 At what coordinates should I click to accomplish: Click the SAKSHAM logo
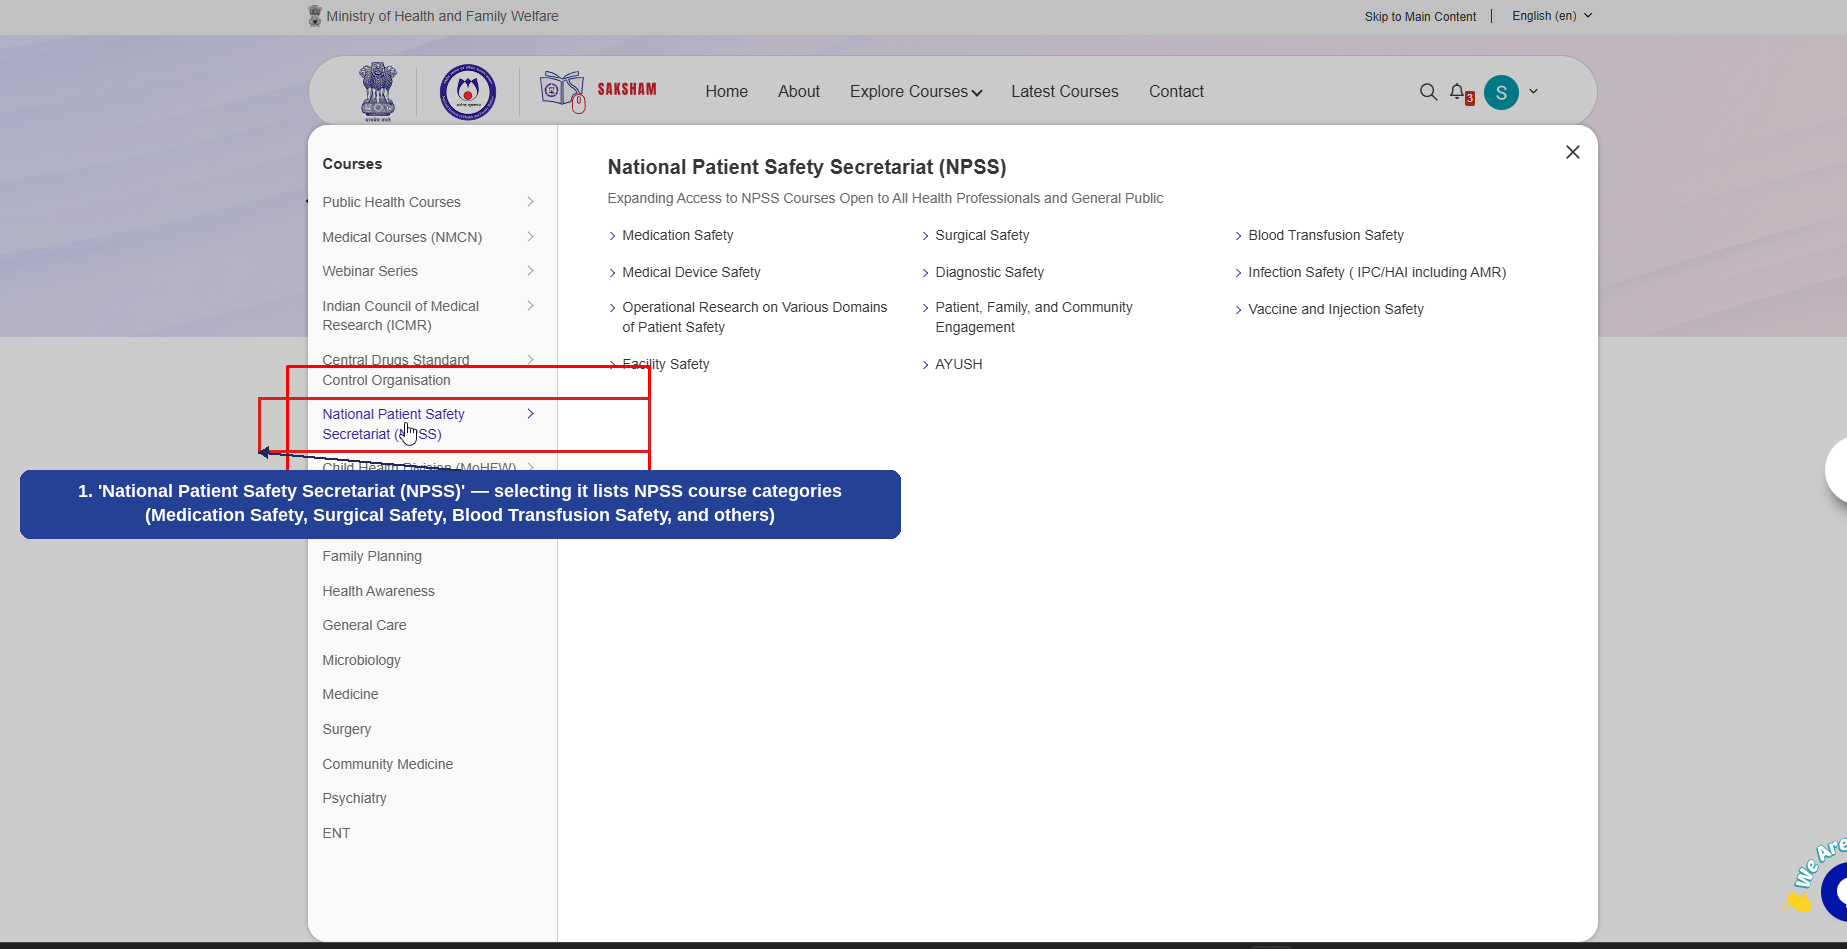coord(598,91)
